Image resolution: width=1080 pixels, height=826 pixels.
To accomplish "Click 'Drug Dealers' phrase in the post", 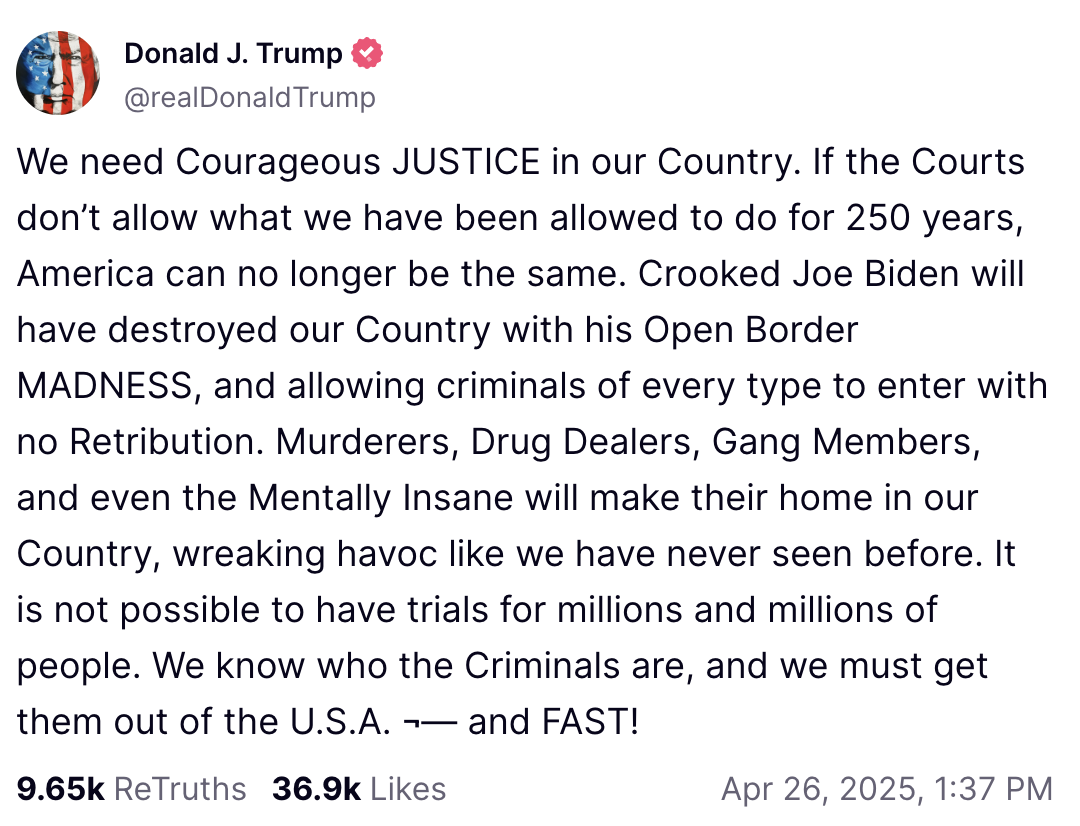I will 581,442.
